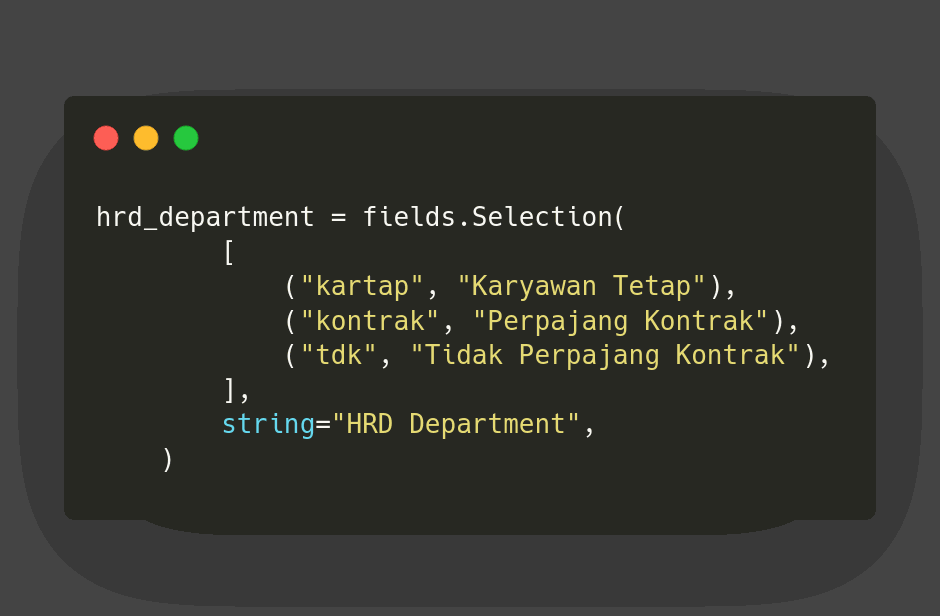This screenshot has width=940, height=616.
Task: Select the "Karyawan Tetap" label string
Action: [x=581, y=287]
